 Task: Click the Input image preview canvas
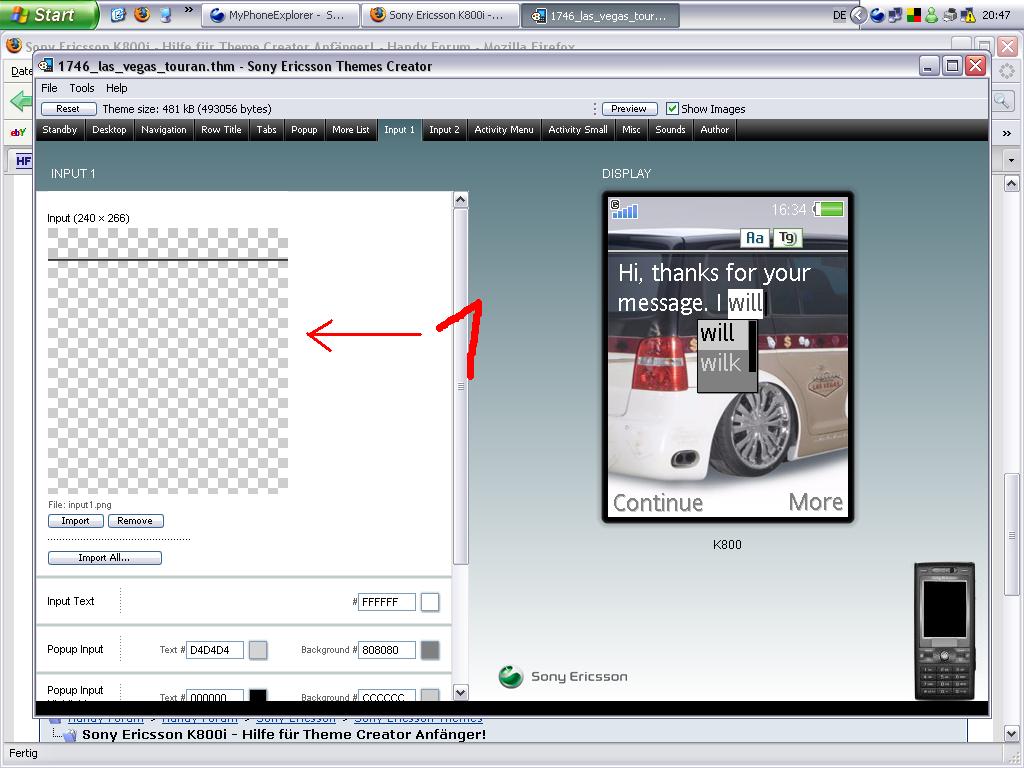[x=168, y=360]
